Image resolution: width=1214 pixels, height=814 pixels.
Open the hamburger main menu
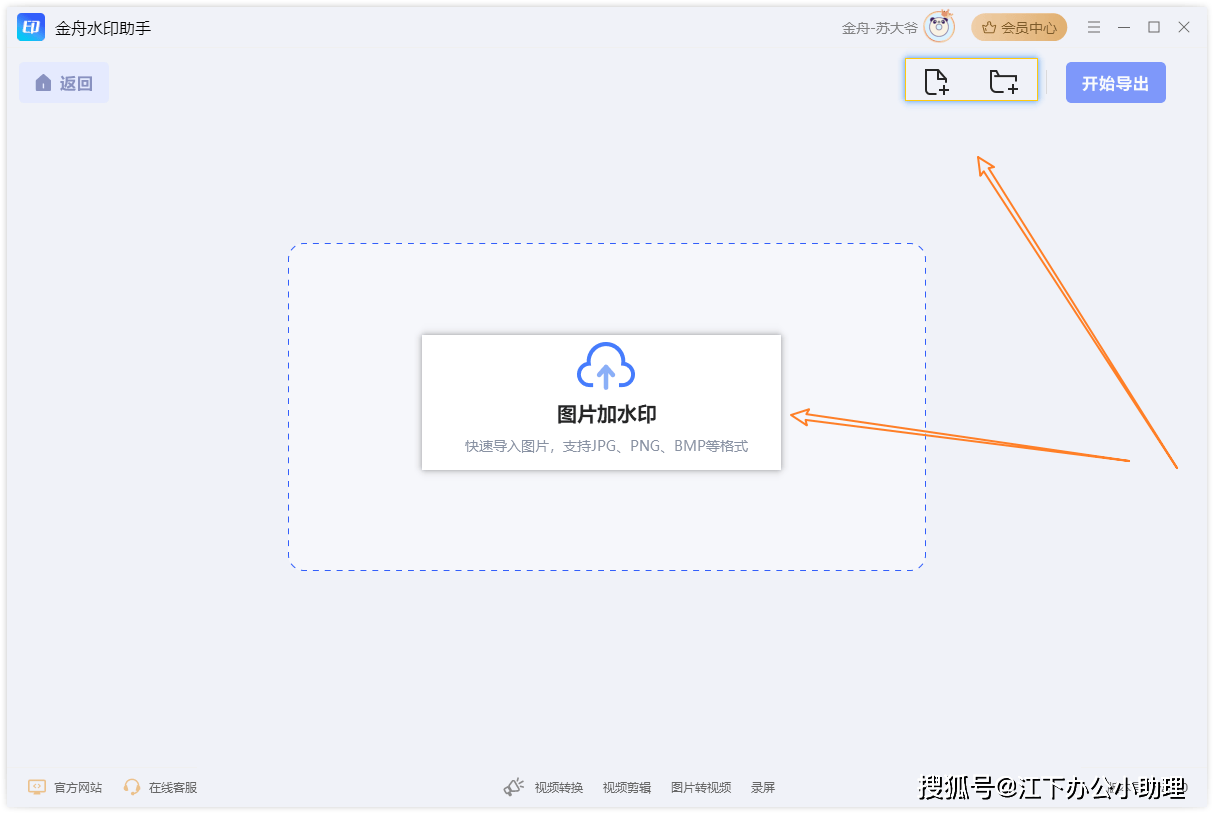click(1094, 28)
